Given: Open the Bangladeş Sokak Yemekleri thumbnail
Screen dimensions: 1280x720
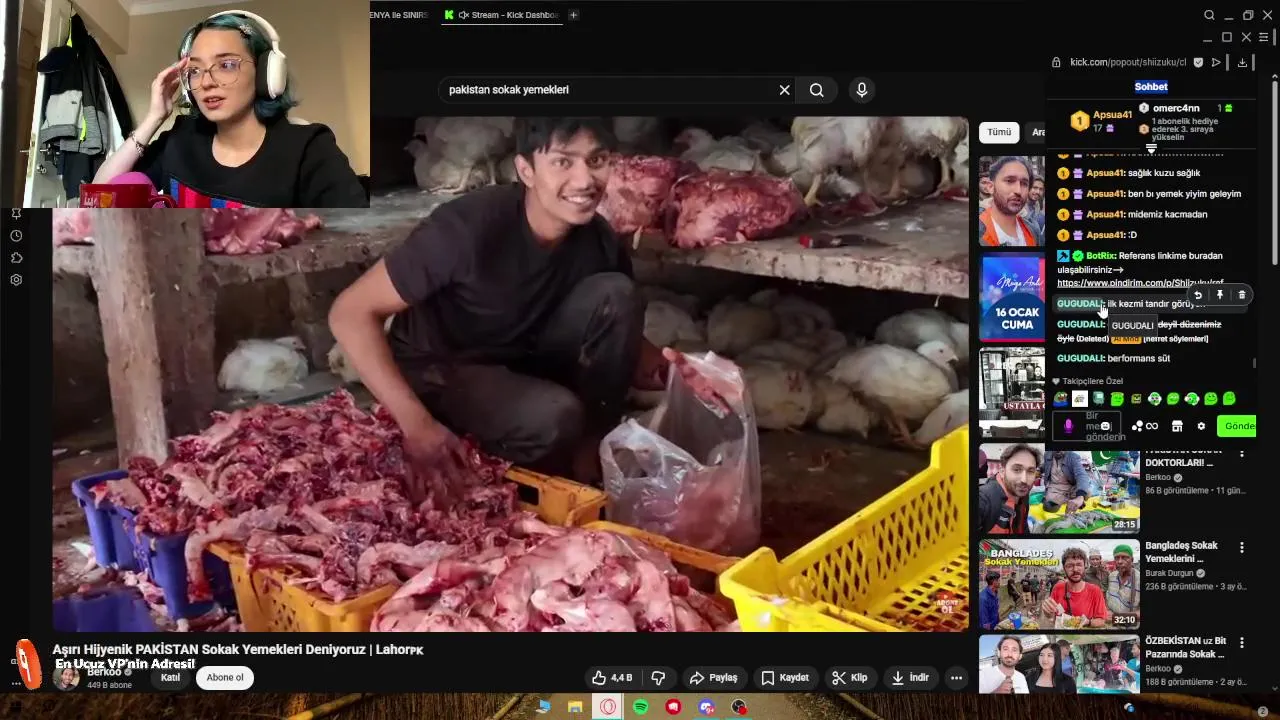Looking at the screenshot, I should pos(1059,584).
